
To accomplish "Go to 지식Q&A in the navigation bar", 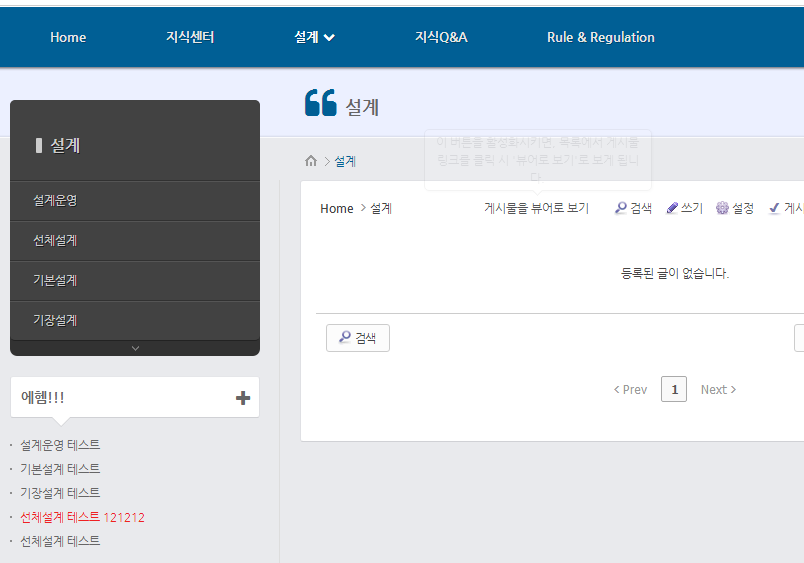I will pos(441,37).
